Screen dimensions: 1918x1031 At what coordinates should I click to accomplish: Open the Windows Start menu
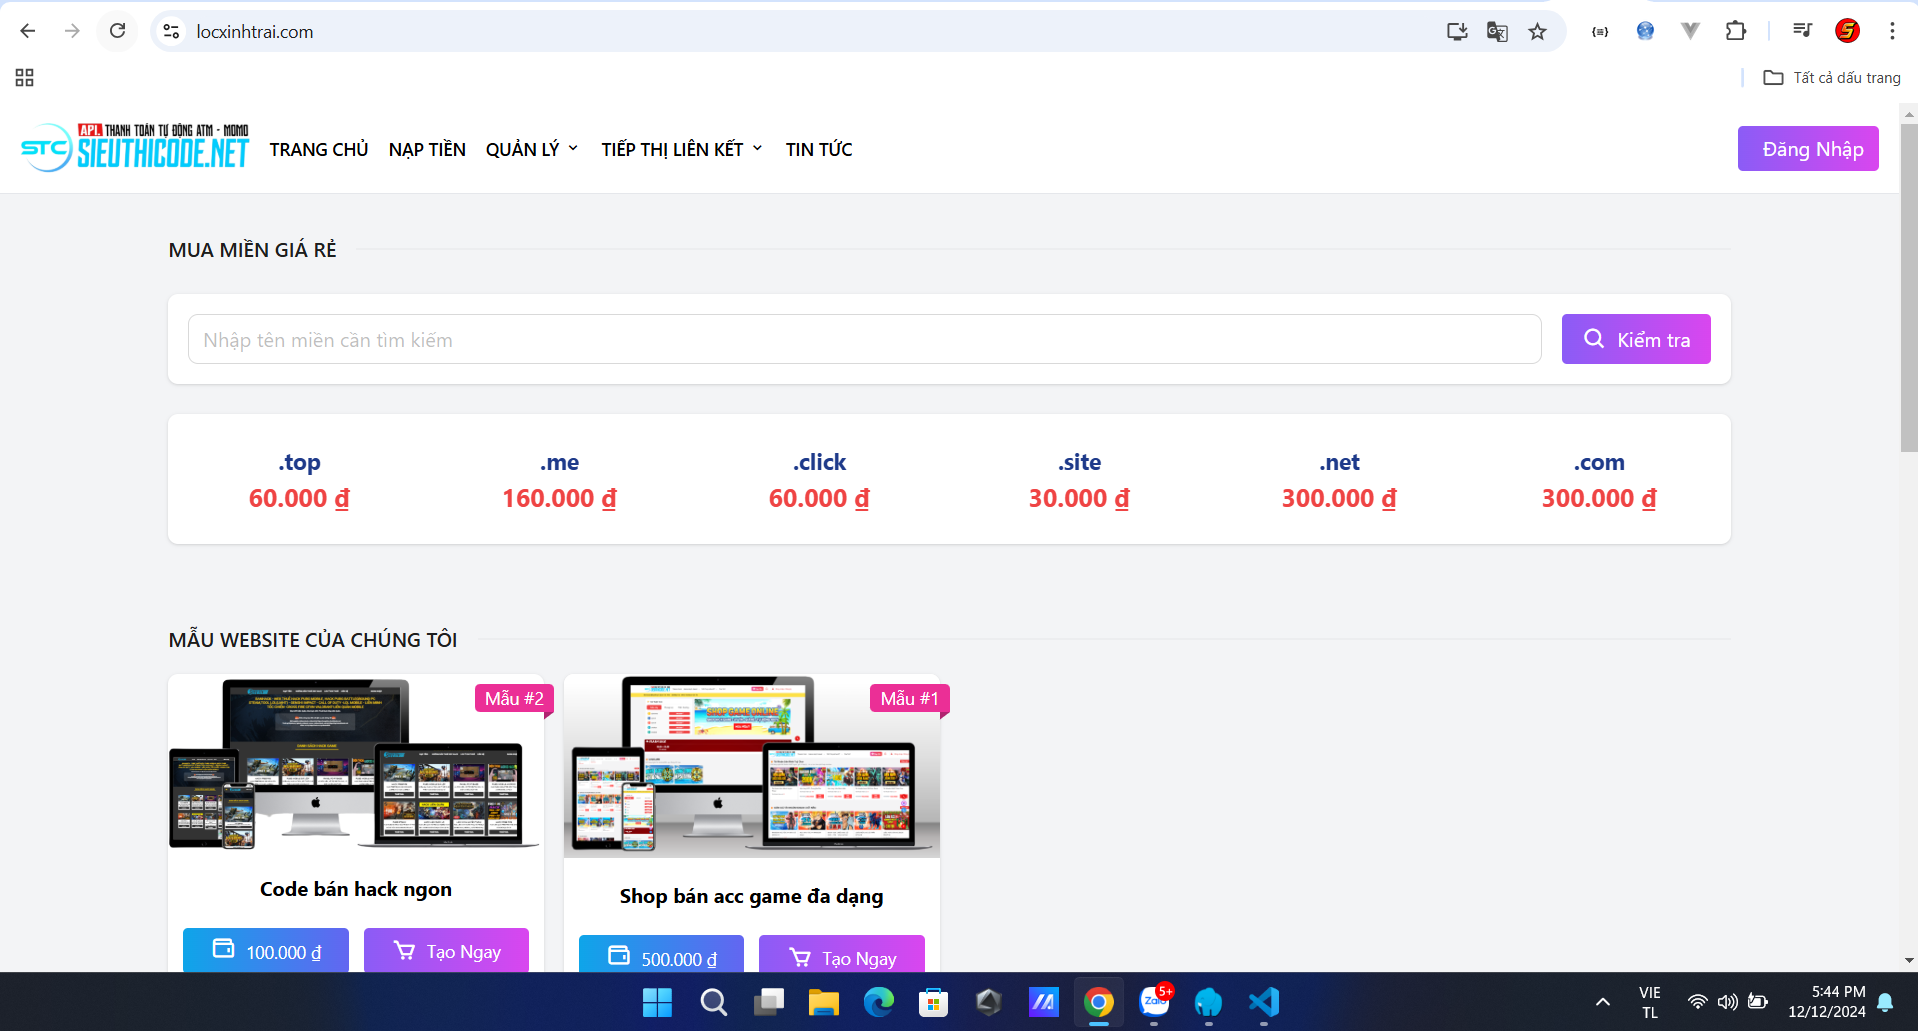pyautogui.click(x=657, y=1003)
